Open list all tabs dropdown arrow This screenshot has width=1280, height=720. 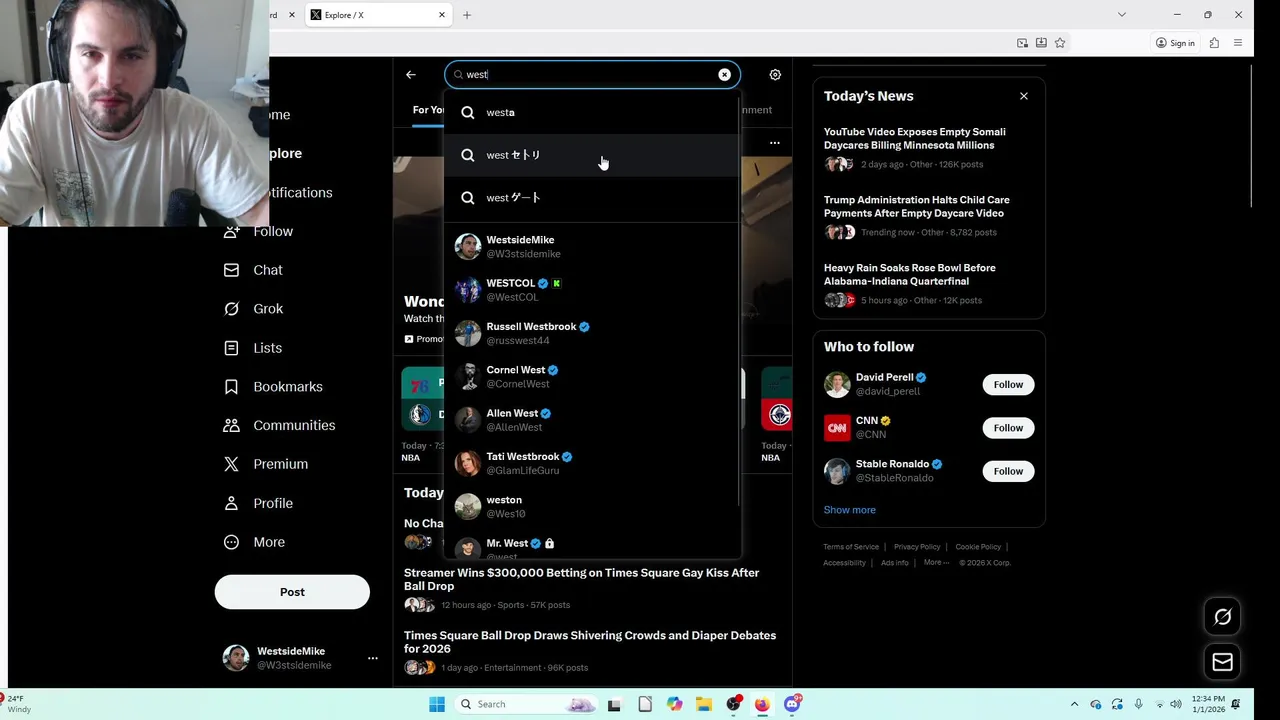[x=1122, y=15]
